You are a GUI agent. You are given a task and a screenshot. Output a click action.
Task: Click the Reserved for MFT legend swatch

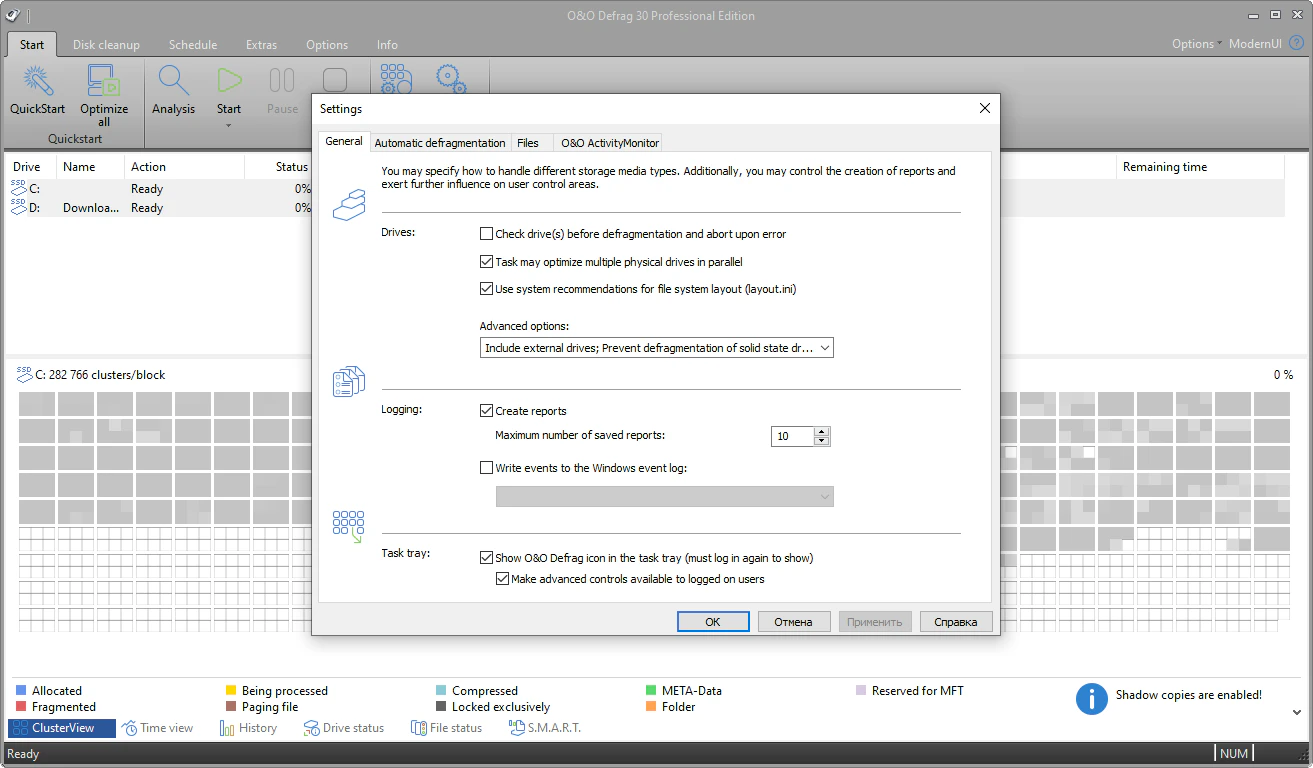[862, 690]
